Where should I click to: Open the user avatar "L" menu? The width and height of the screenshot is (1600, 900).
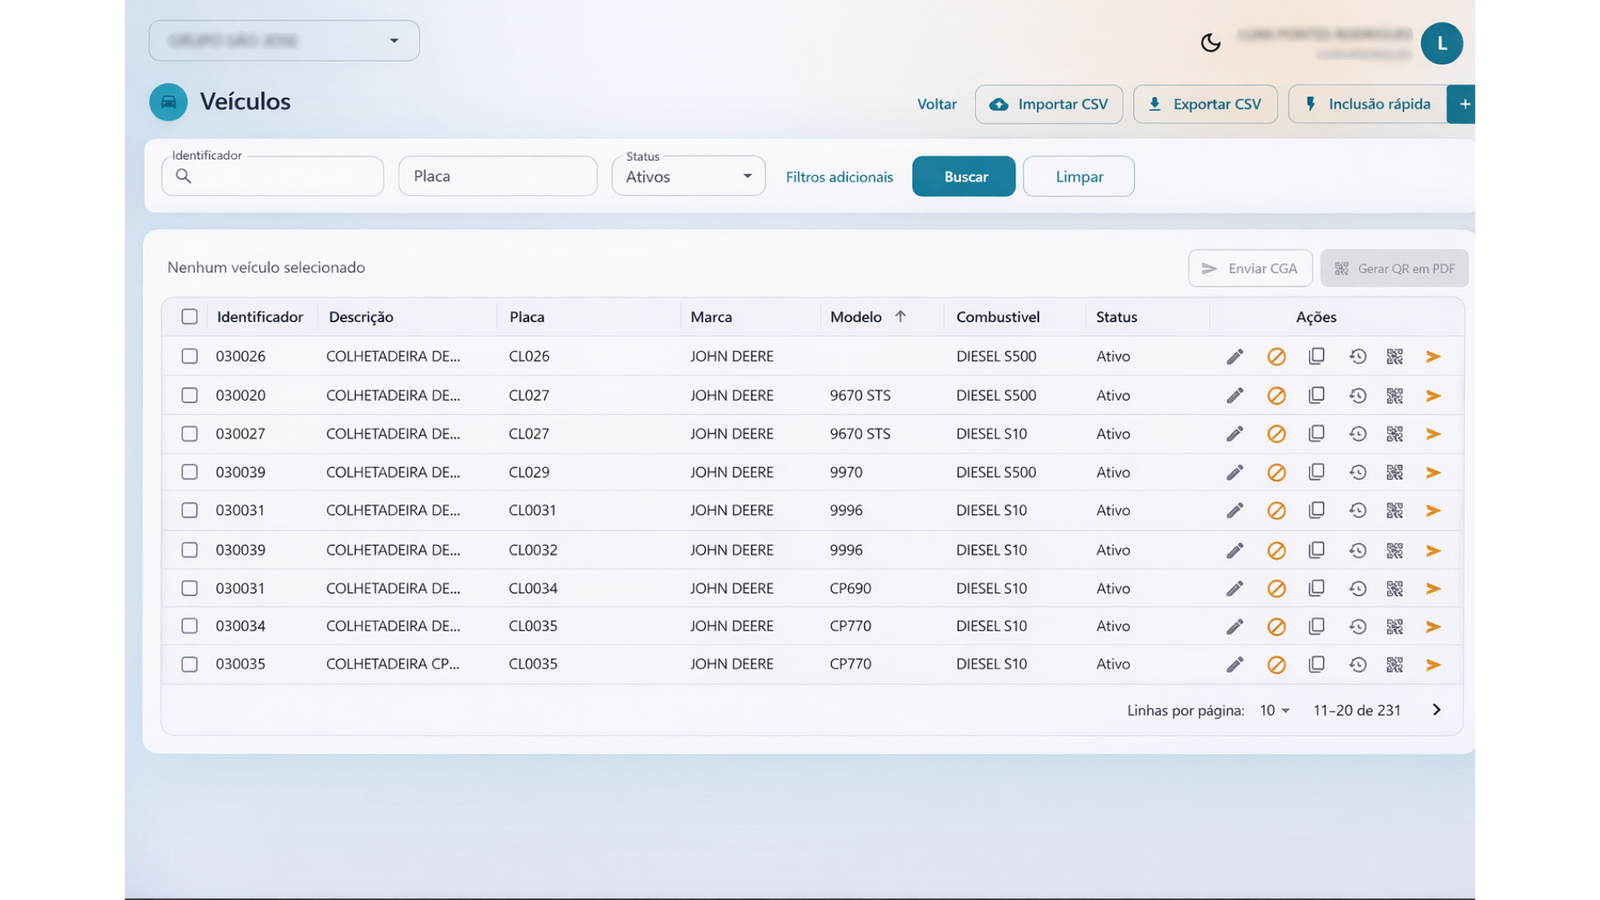coord(1441,43)
